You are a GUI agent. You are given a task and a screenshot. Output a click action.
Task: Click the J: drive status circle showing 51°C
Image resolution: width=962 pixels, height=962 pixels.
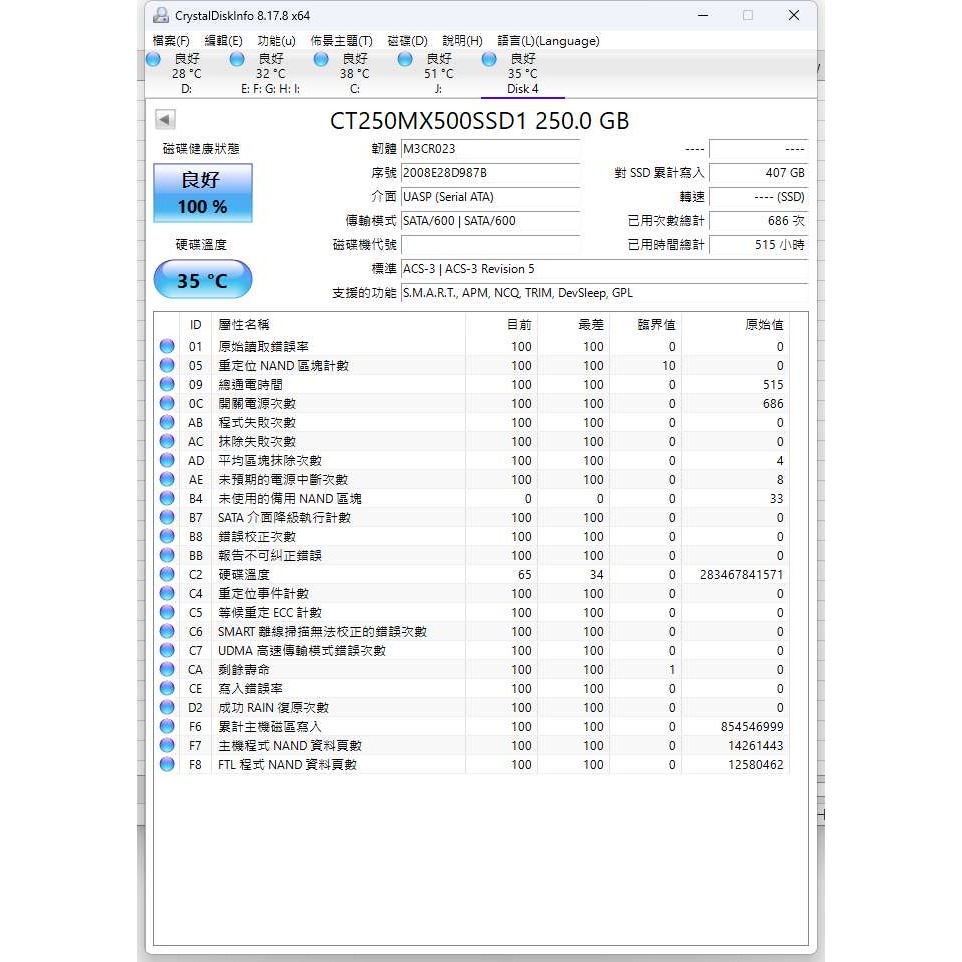tap(404, 60)
